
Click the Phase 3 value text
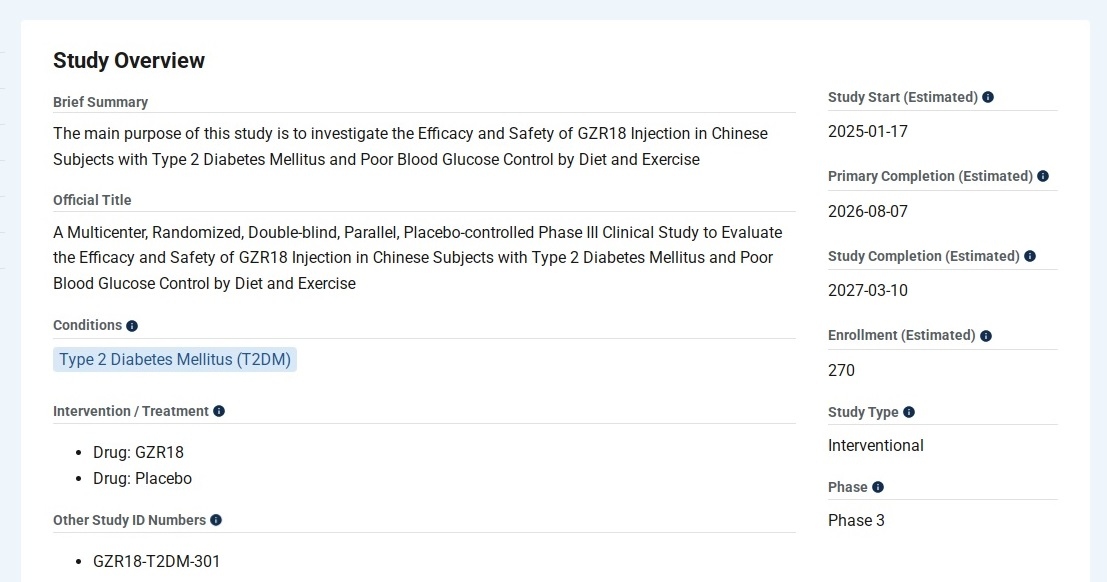pyautogui.click(x=856, y=520)
